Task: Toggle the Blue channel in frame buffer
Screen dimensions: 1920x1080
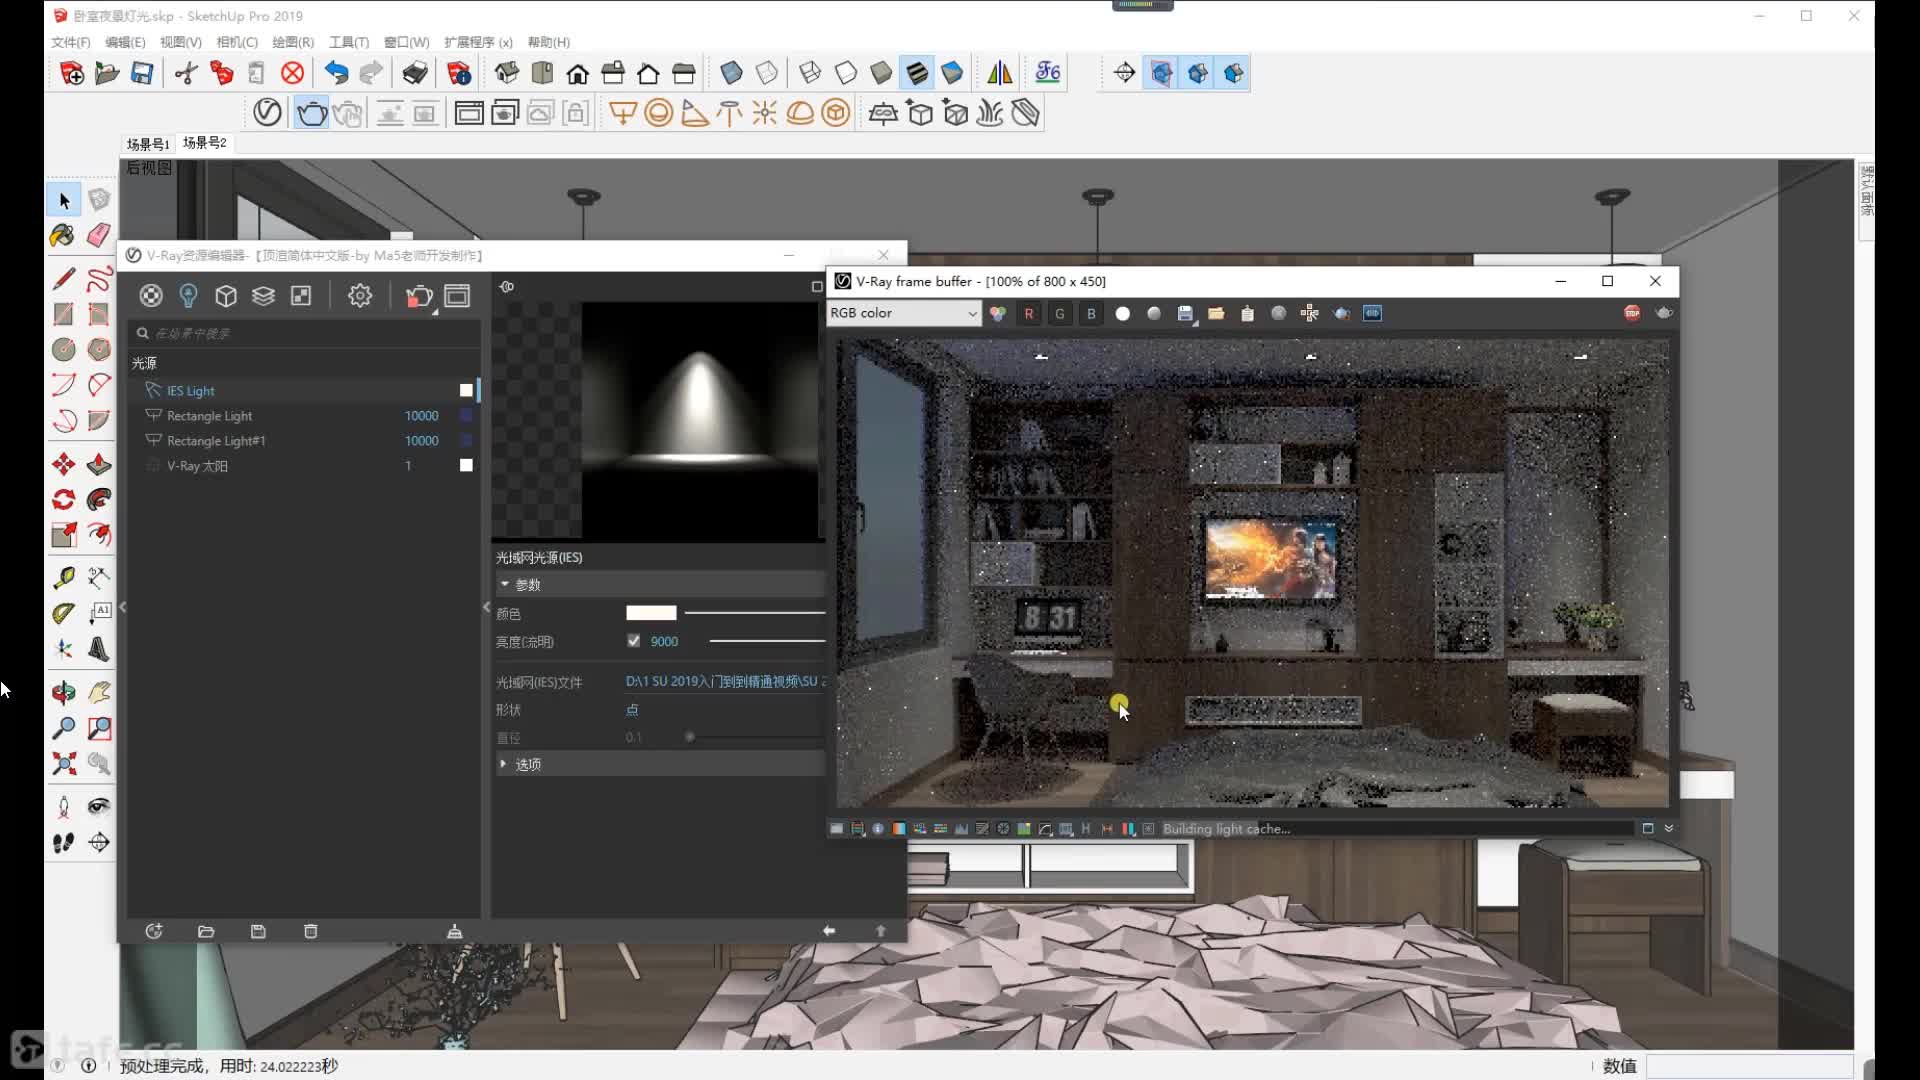Action: pyautogui.click(x=1091, y=313)
